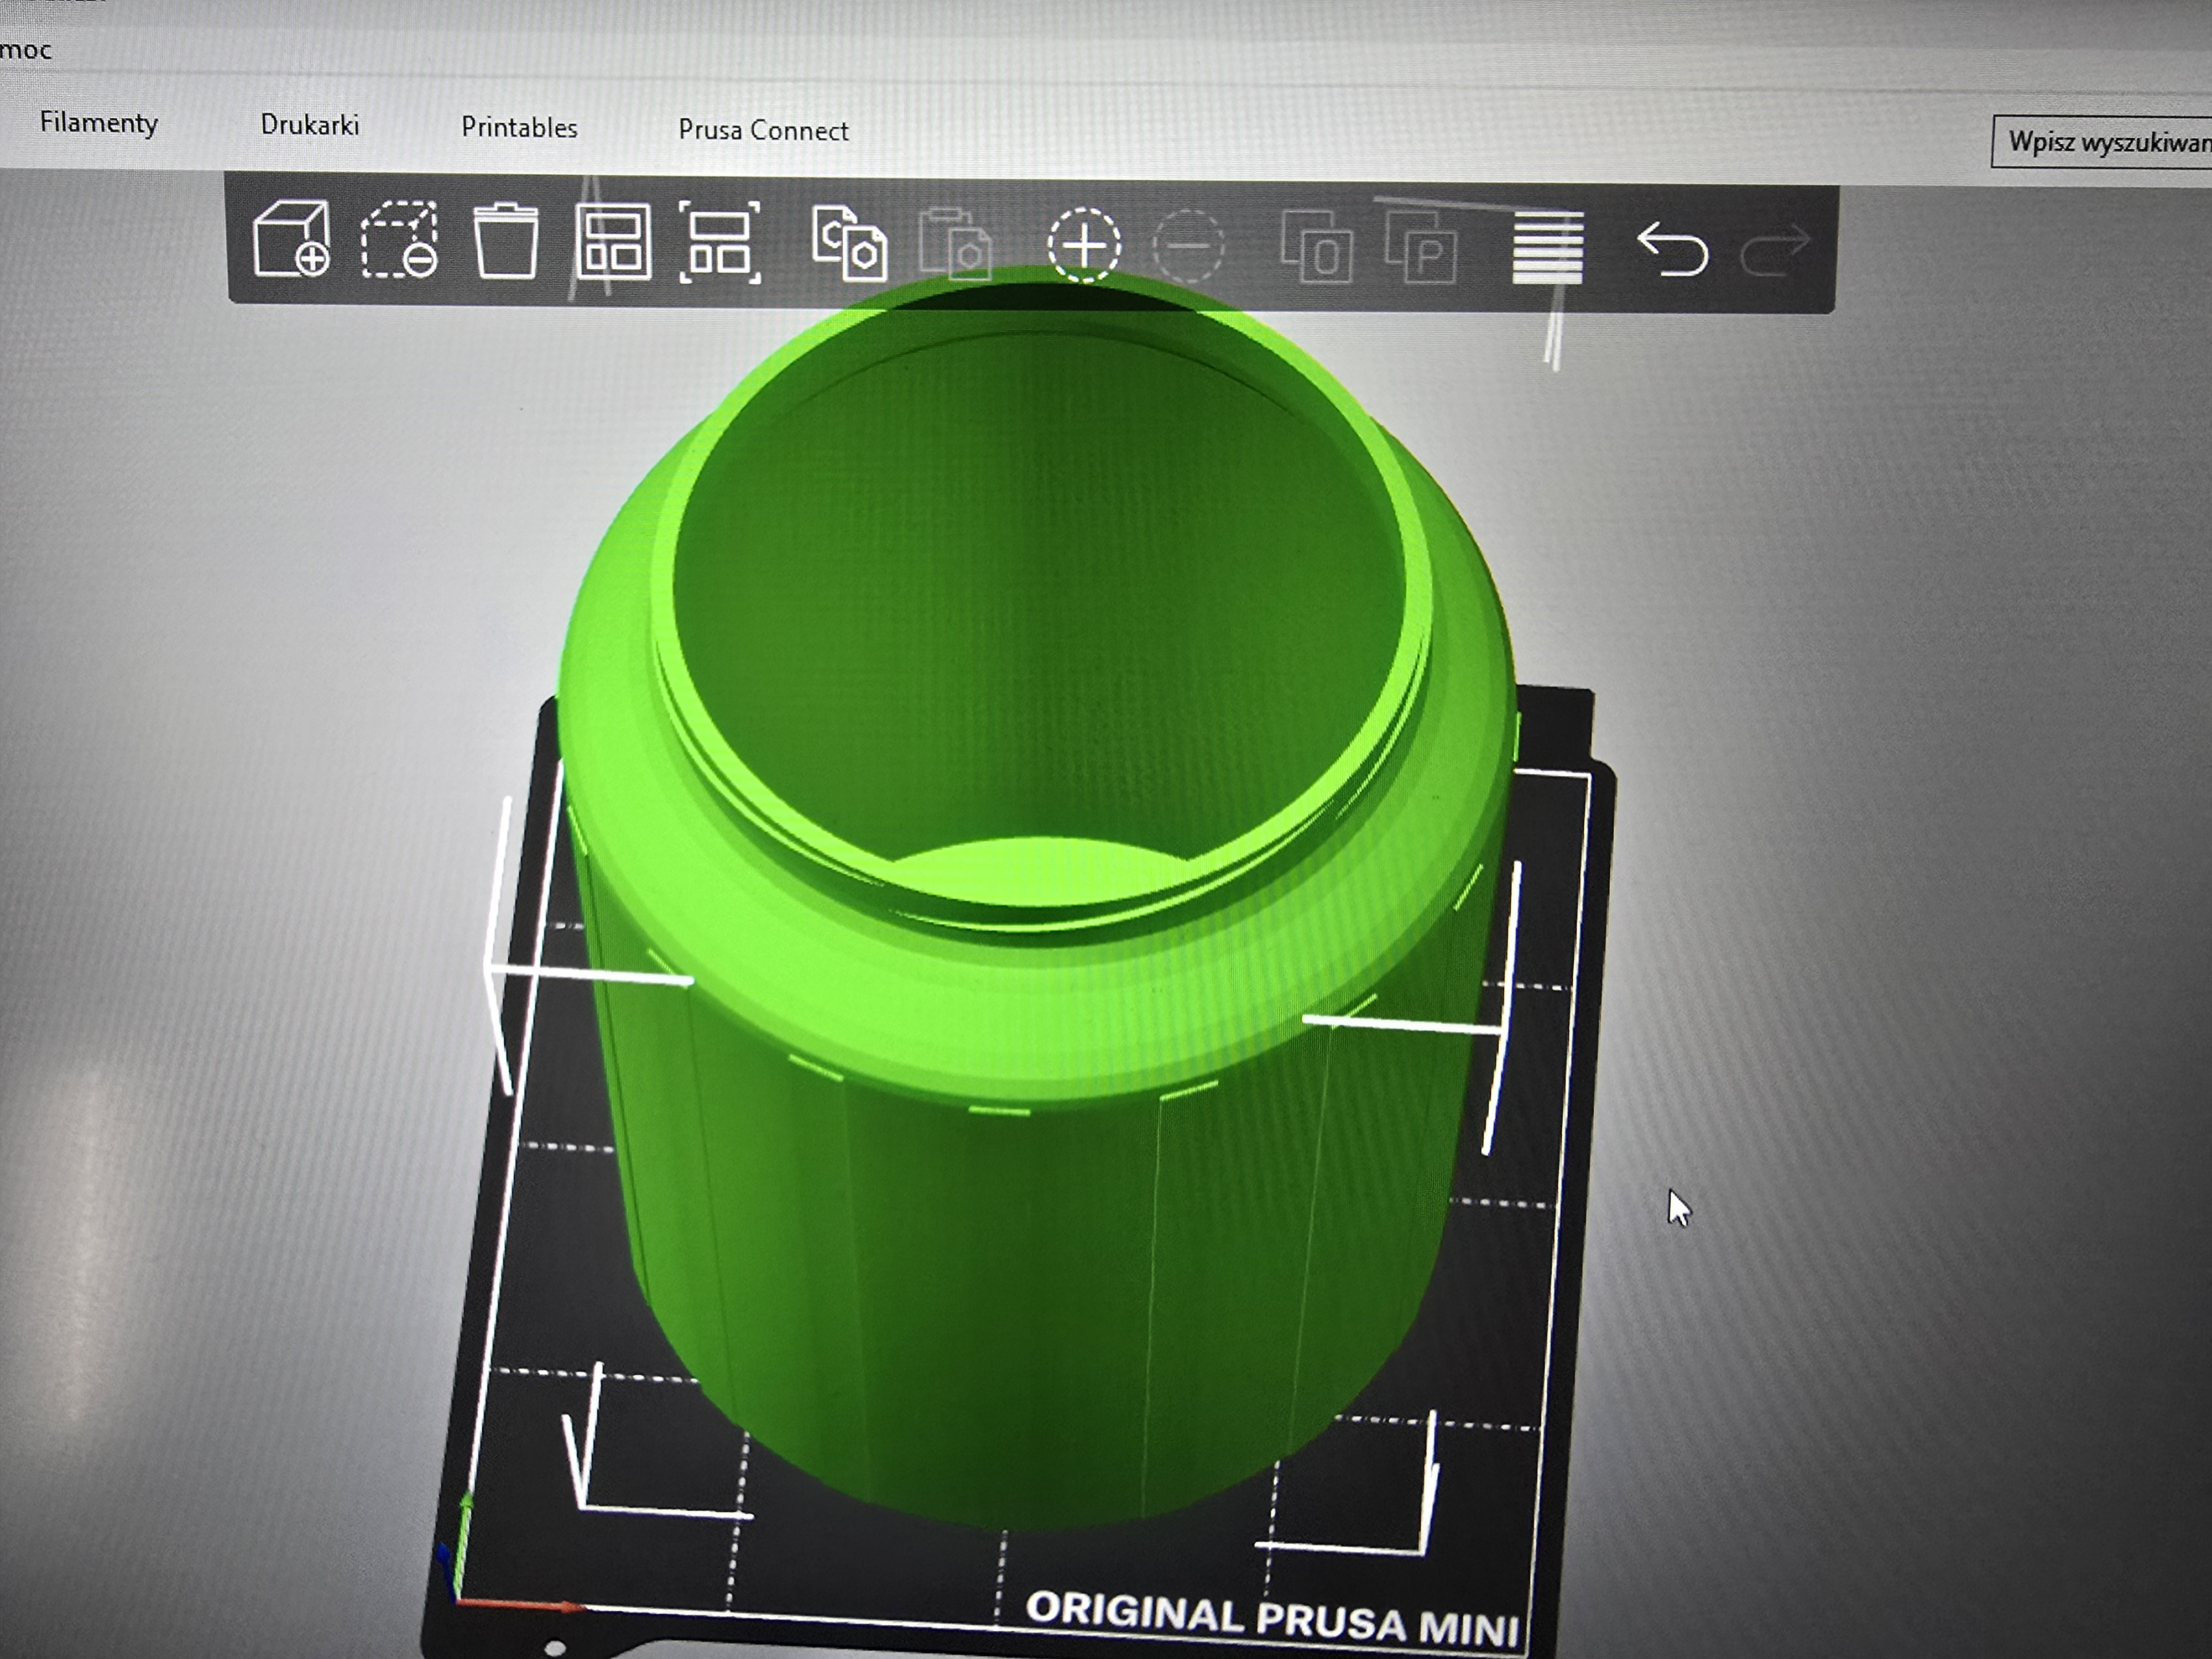Open the Prusa Connect tab
This screenshot has width=2212, height=1659.
coord(763,130)
